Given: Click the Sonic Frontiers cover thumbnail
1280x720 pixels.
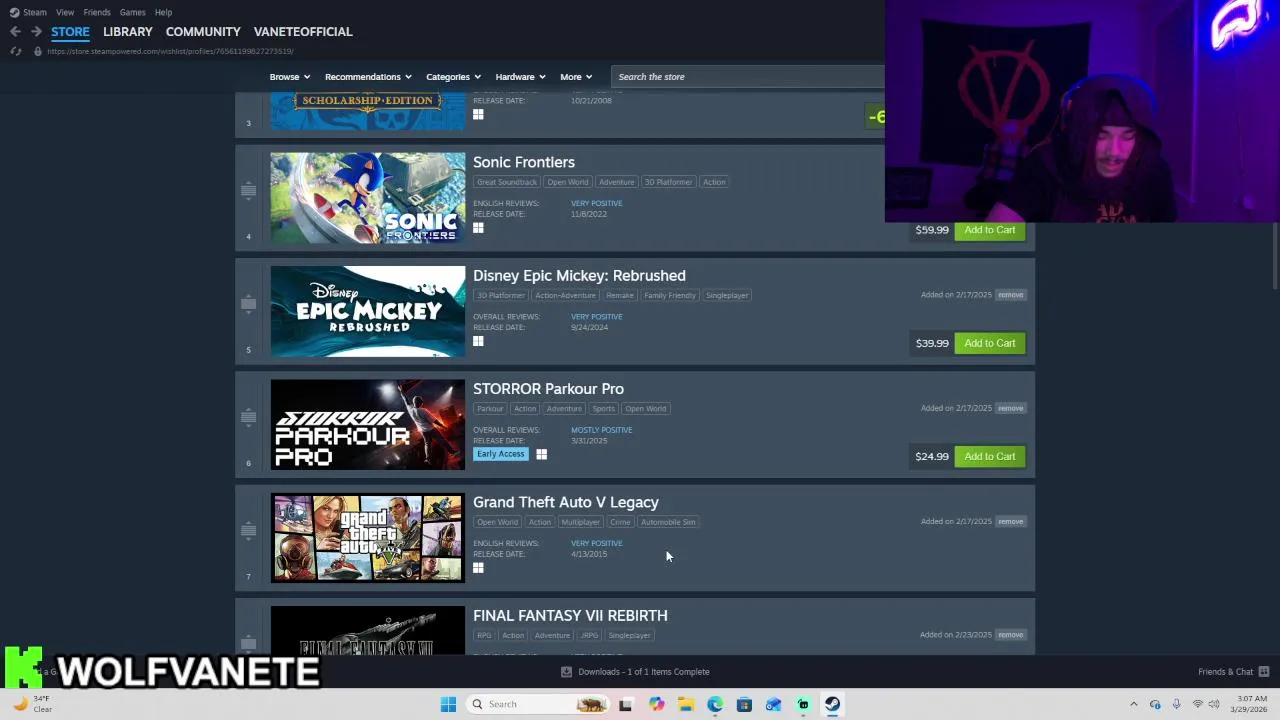Looking at the screenshot, I should pyautogui.click(x=368, y=198).
